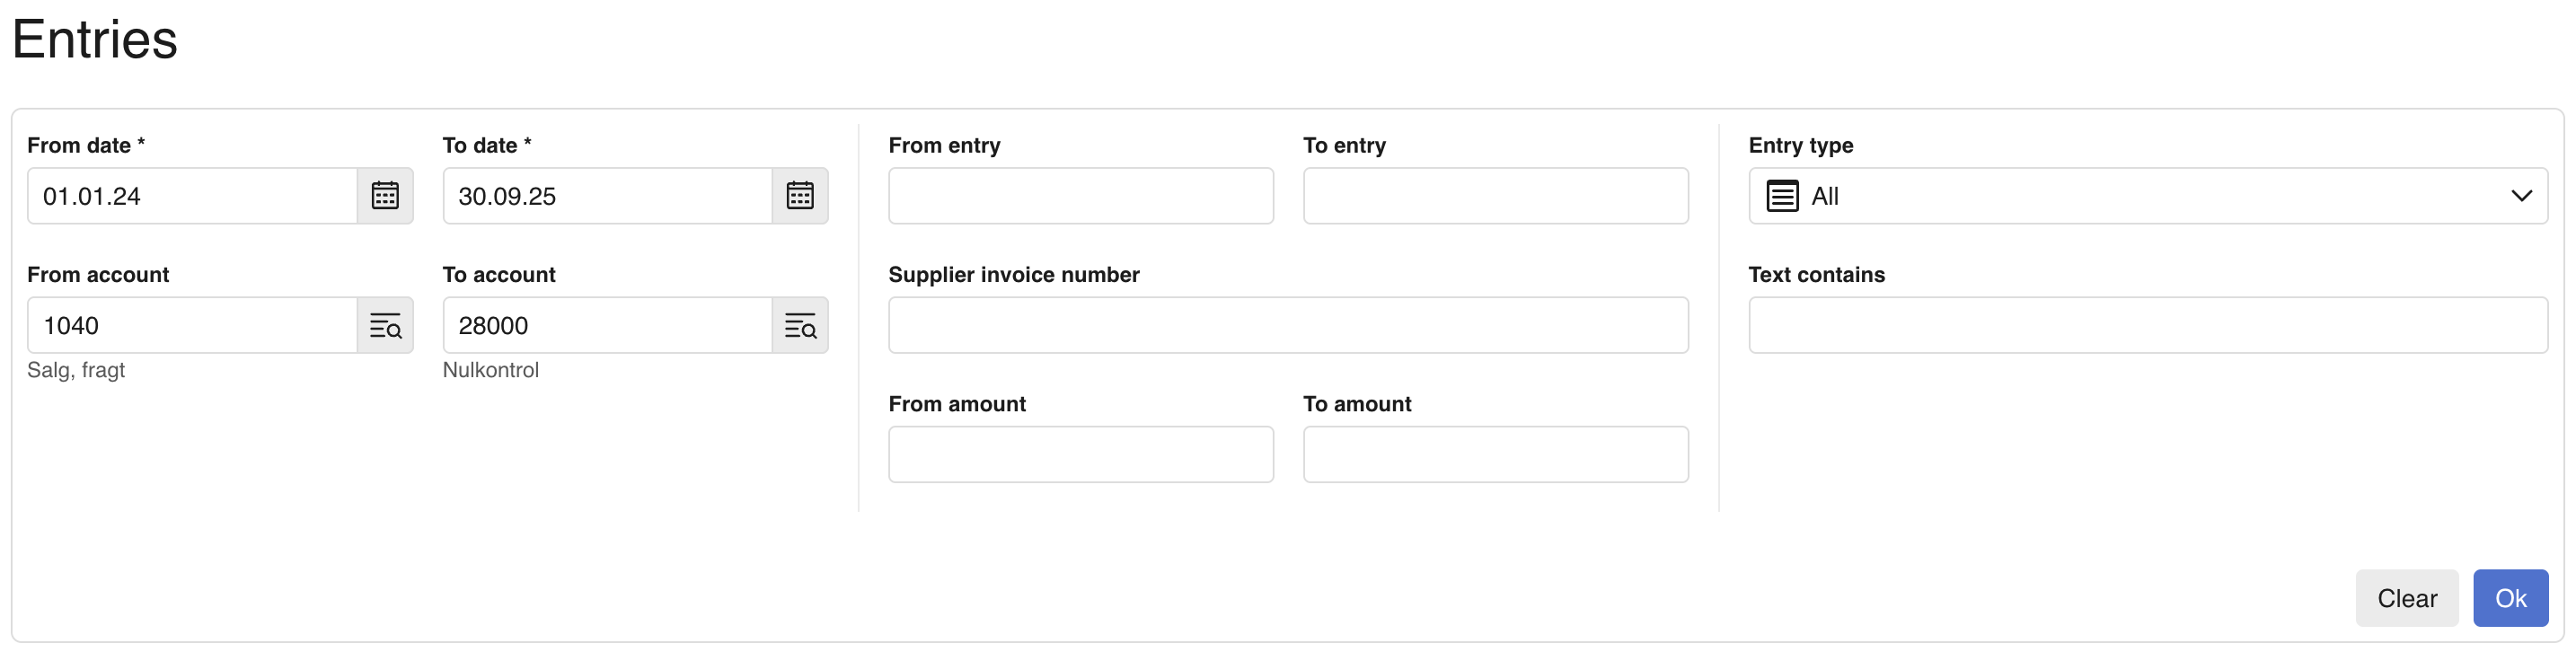Image resolution: width=2576 pixels, height=652 pixels.
Task: Open the To date calendar picker
Action: tap(800, 196)
